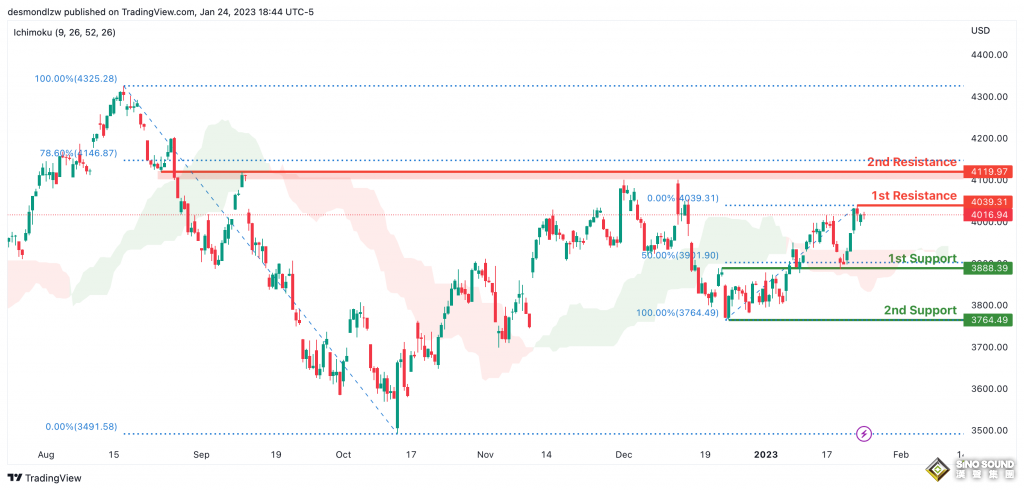The width and height of the screenshot is (1024, 491).
Task: Click the red 4119.97 price tag
Action: click(x=988, y=172)
